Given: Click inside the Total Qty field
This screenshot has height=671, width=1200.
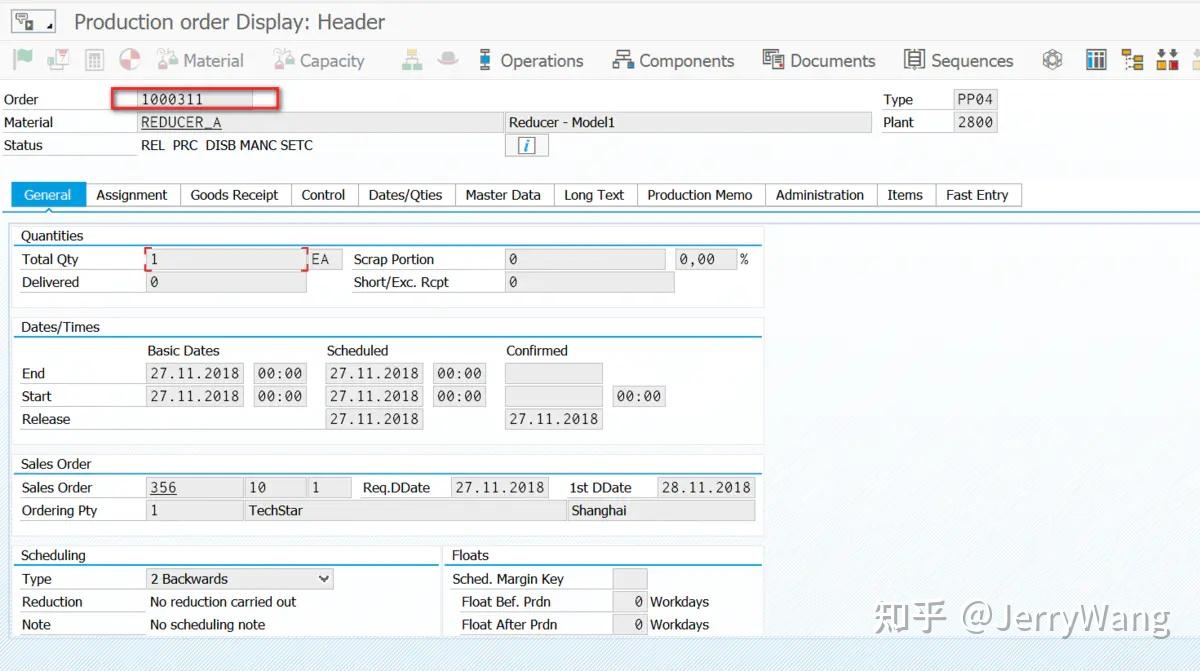Looking at the screenshot, I should pos(225,258).
